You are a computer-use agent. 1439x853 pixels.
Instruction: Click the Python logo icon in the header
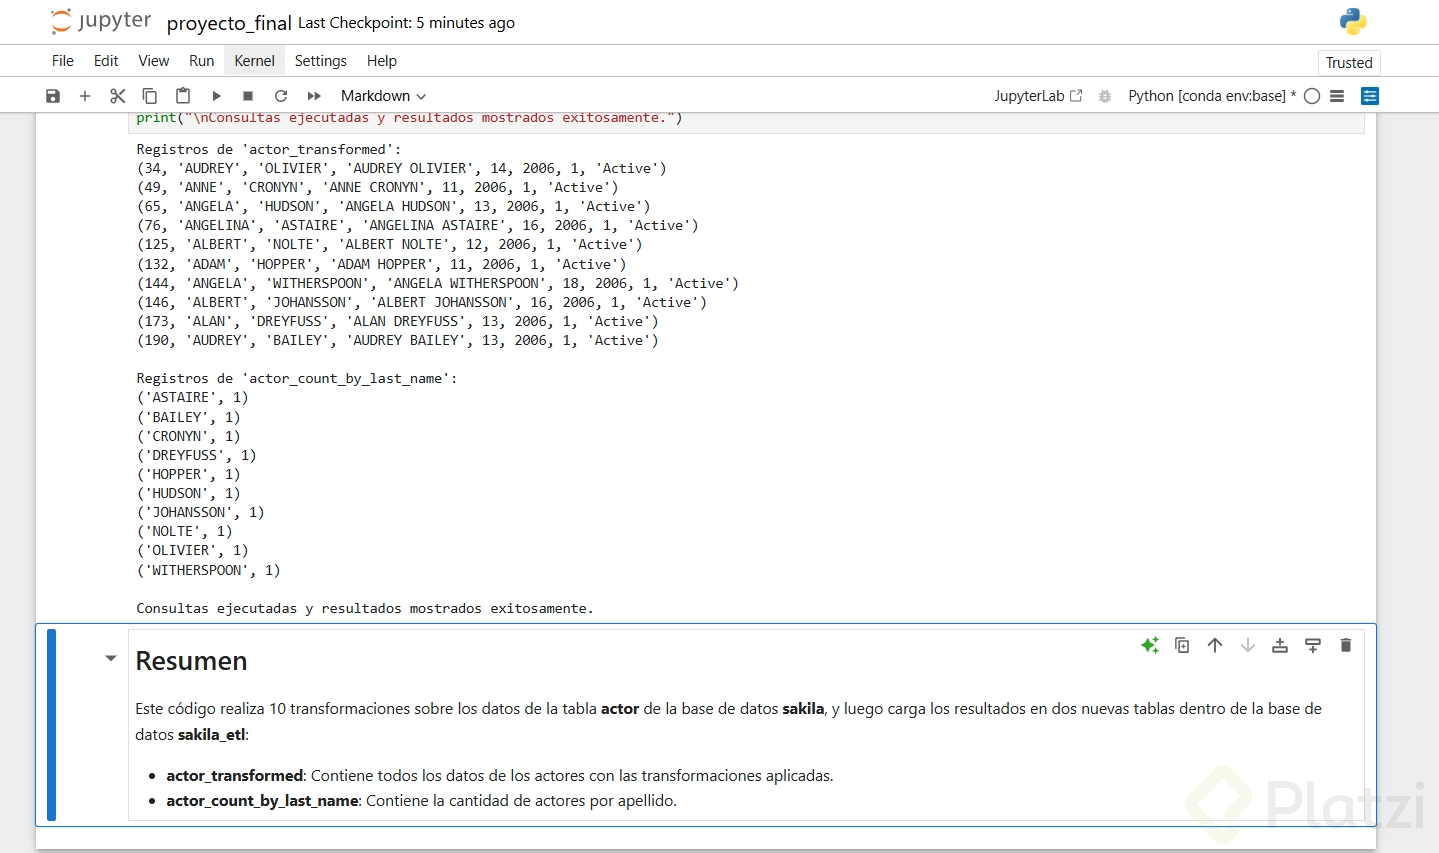(x=1353, y=22)
